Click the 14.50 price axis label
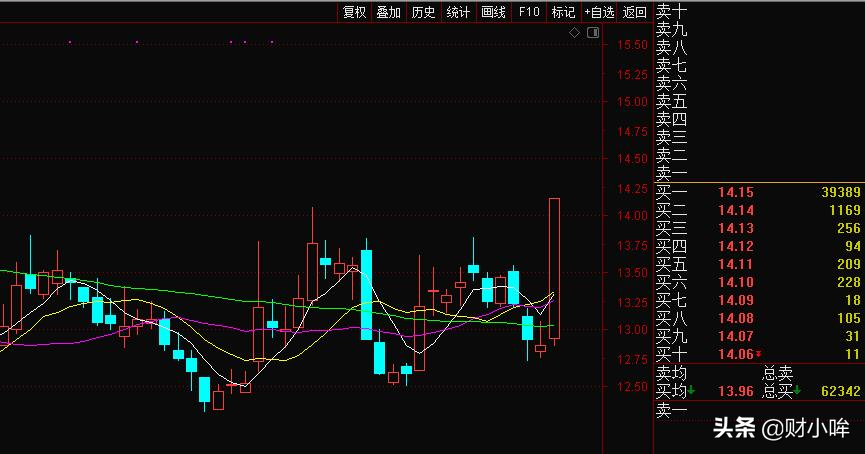 [x=632, y=159]
